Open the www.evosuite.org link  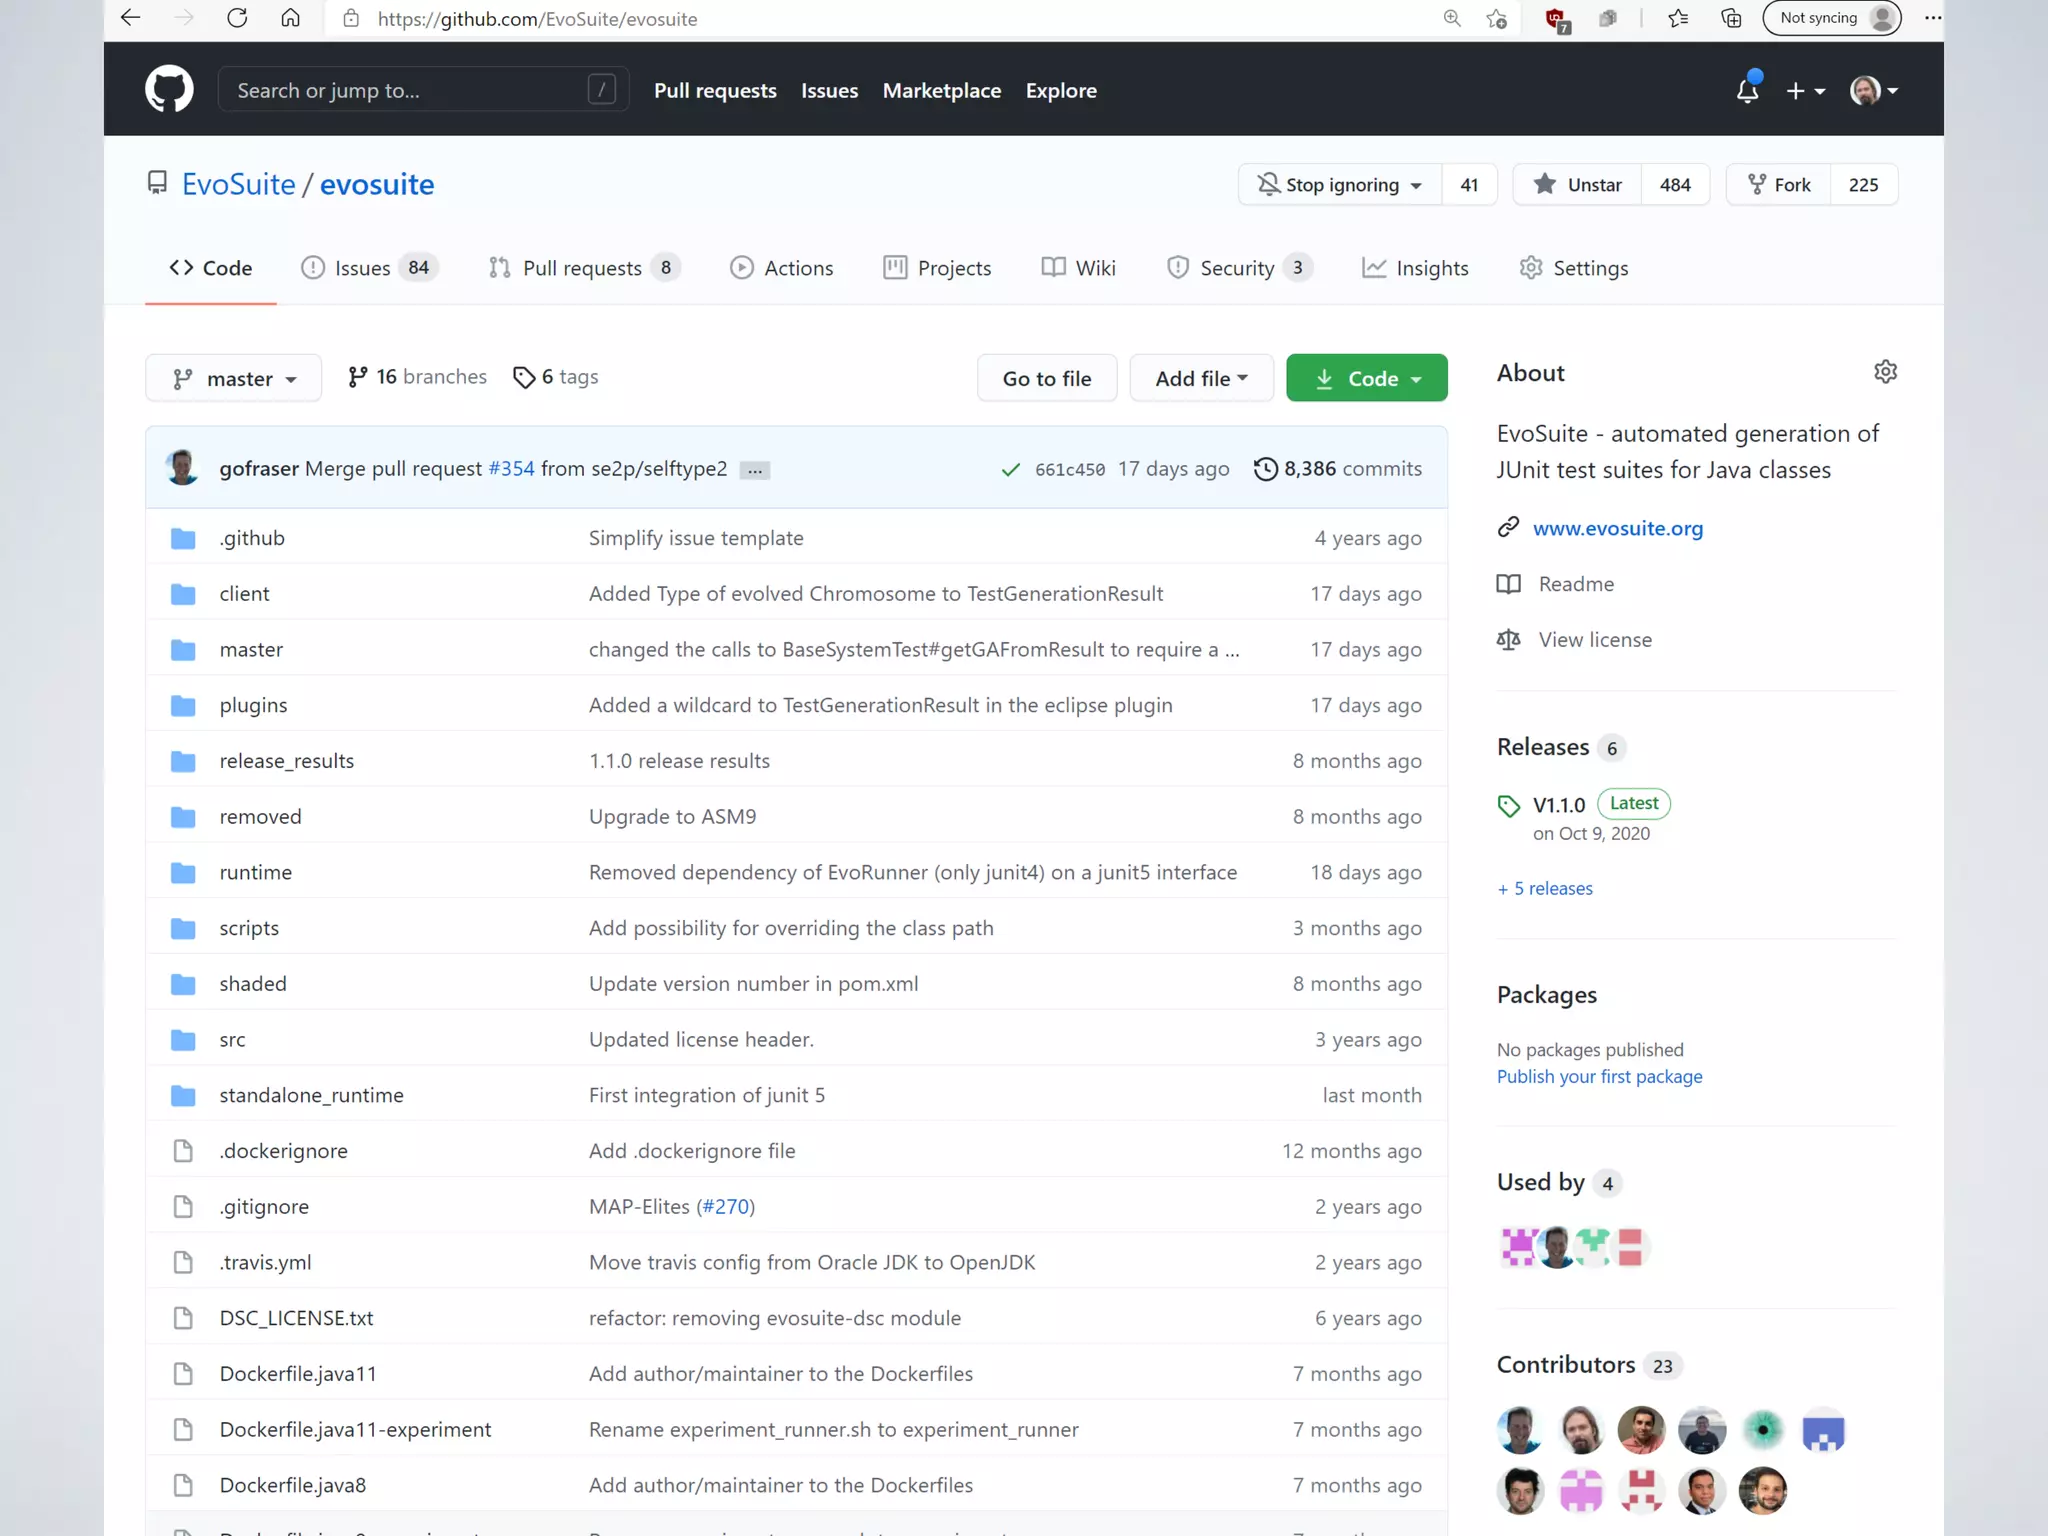tap(1617, 528)
